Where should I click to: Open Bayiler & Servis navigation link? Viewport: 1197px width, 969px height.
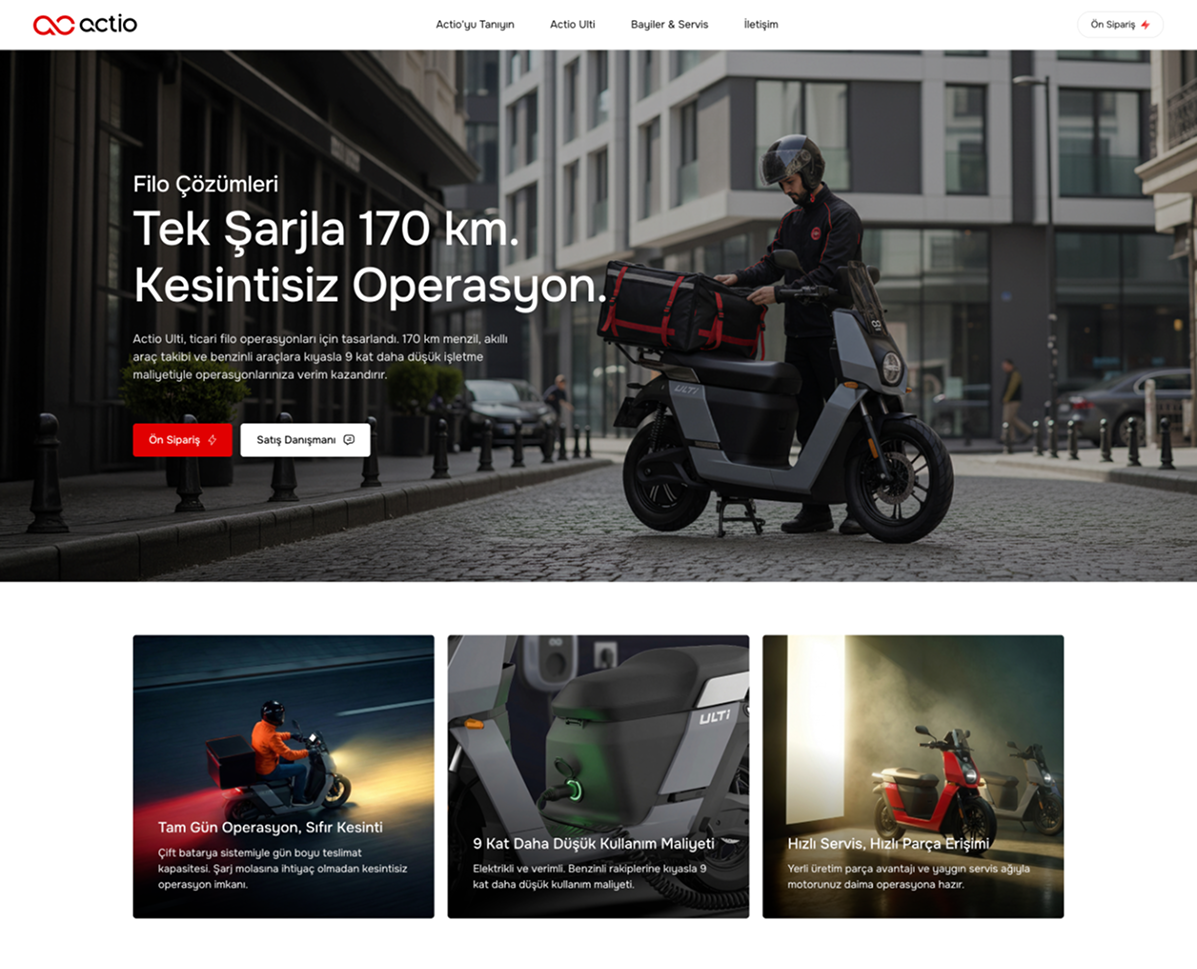[x=669, y=24]
